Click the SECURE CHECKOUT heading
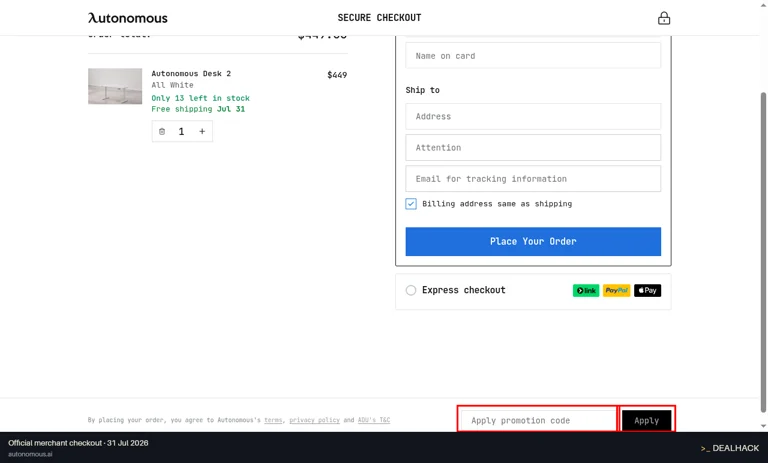 point(379,18)
